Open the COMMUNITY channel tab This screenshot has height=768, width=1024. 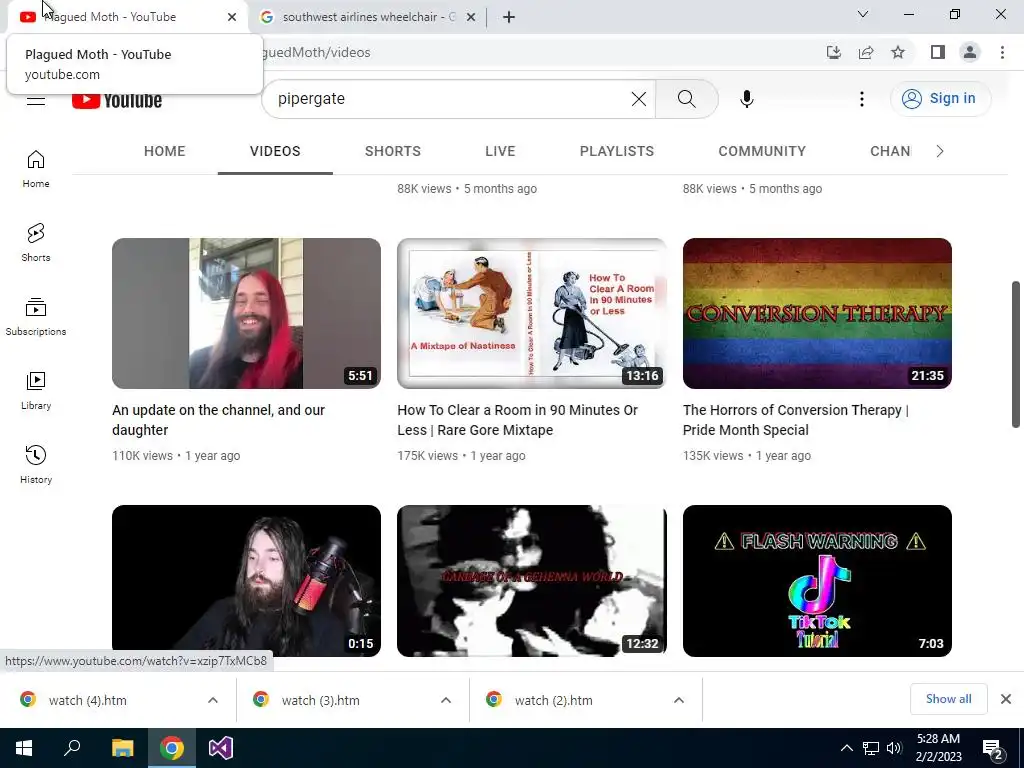pos(762,151)
